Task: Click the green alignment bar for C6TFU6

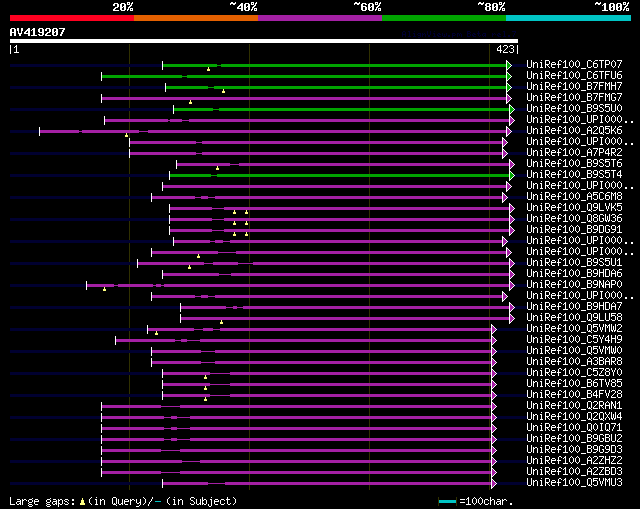Action: (x=304, y=76)
